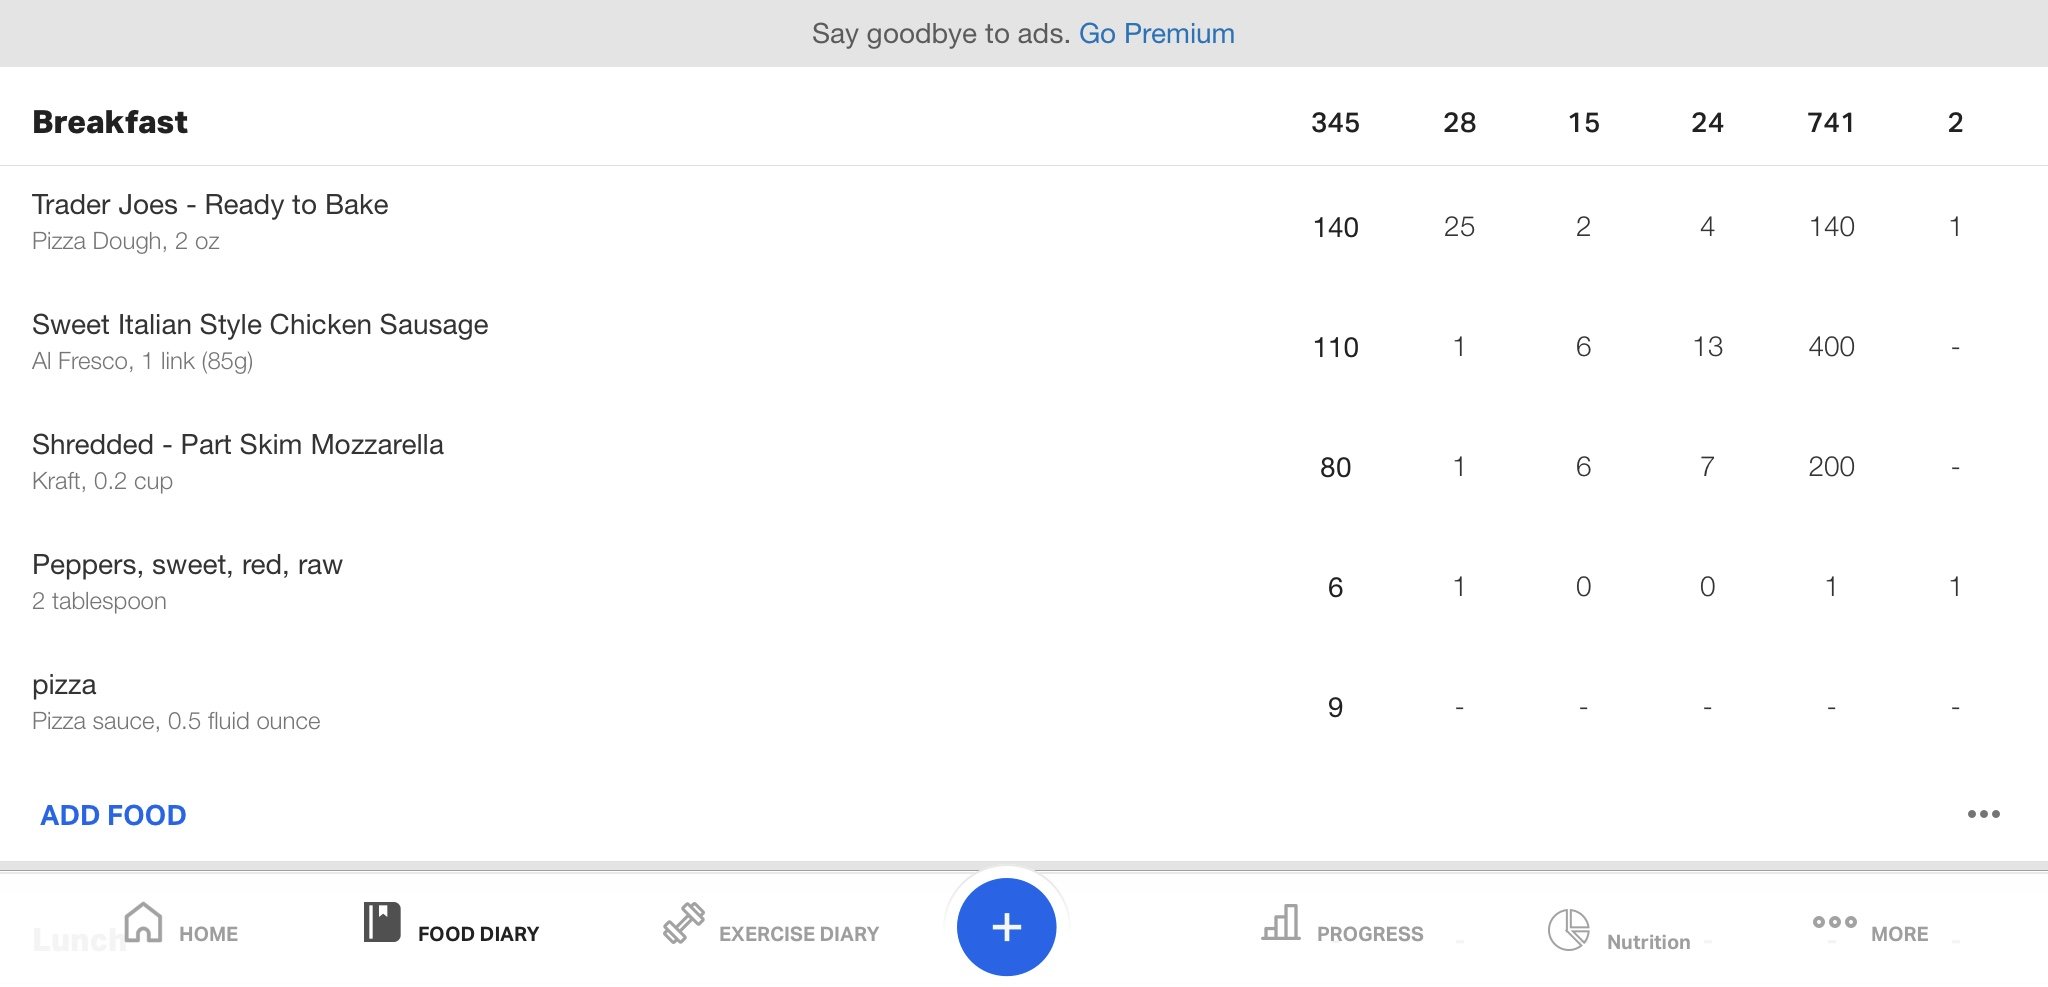Tap the Home house icon

click(x=143, y=922)
